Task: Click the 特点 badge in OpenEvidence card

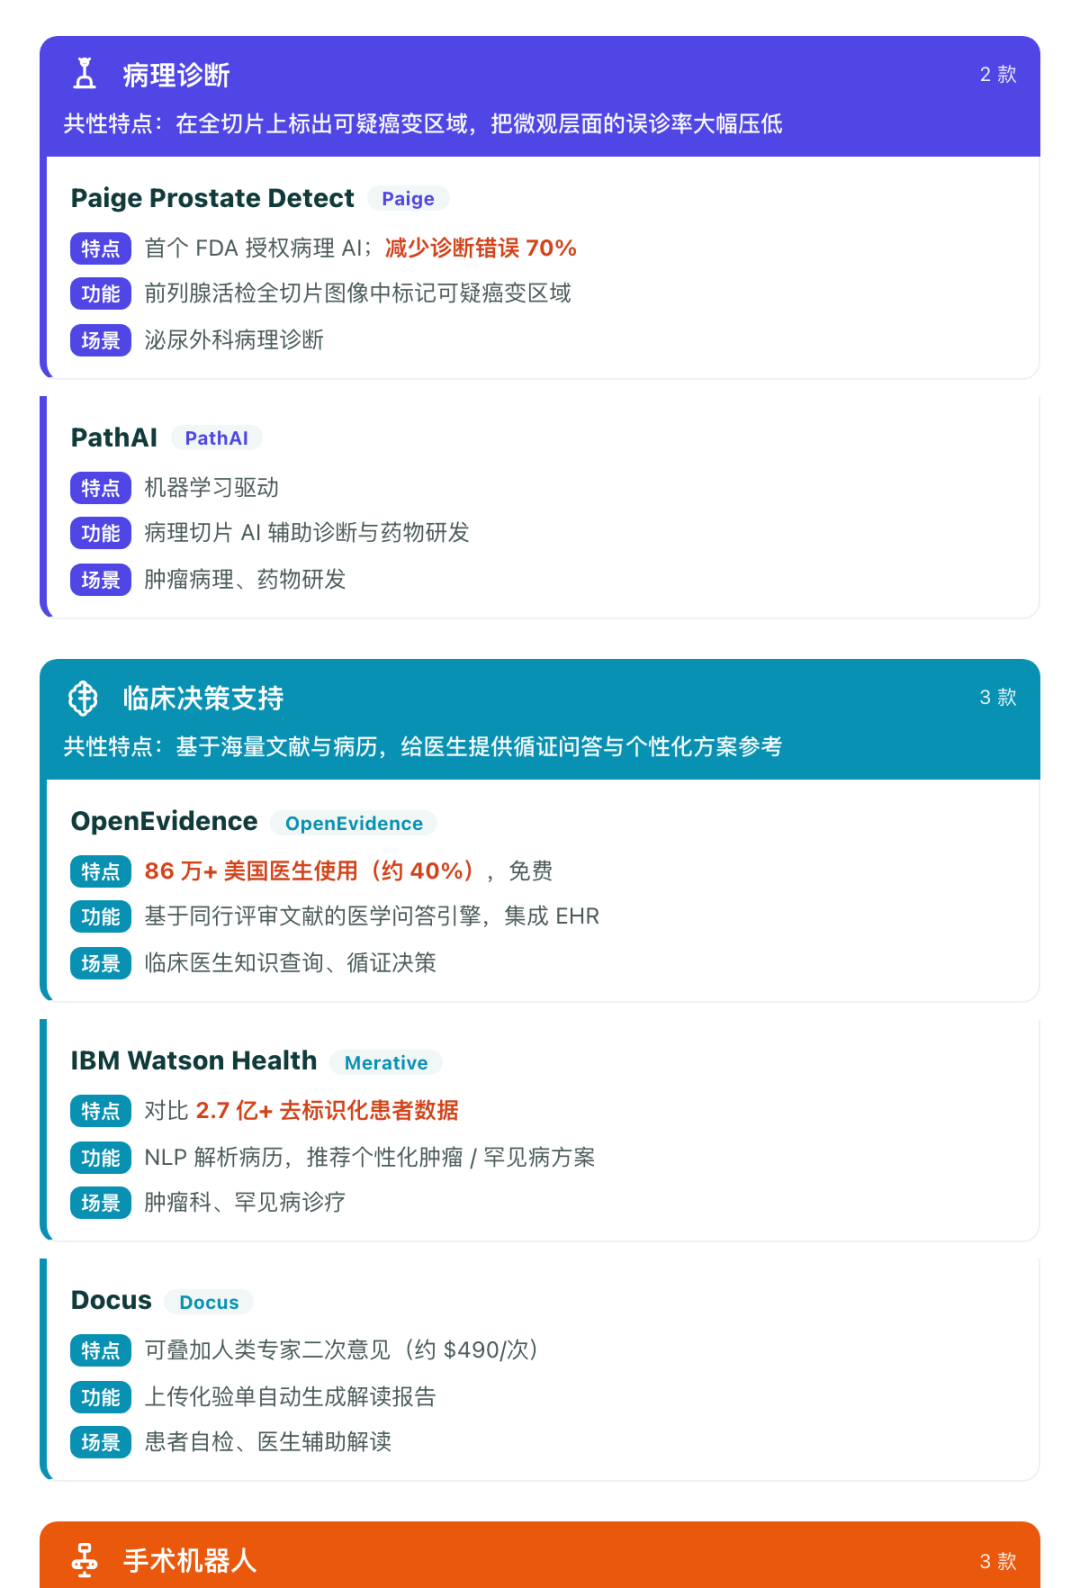Action: coord(100,871)
